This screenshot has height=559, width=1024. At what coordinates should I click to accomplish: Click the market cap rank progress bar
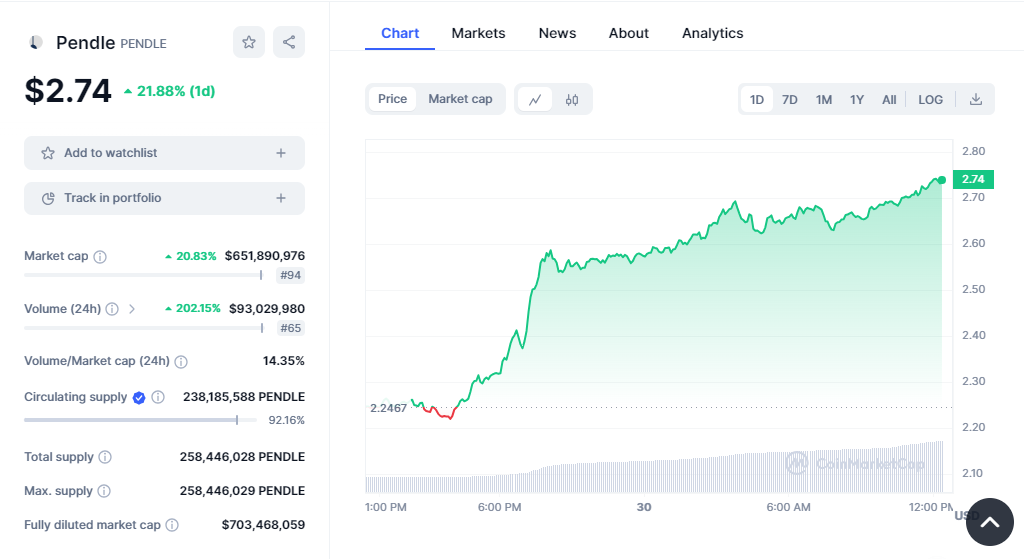(x=144, y=276)
